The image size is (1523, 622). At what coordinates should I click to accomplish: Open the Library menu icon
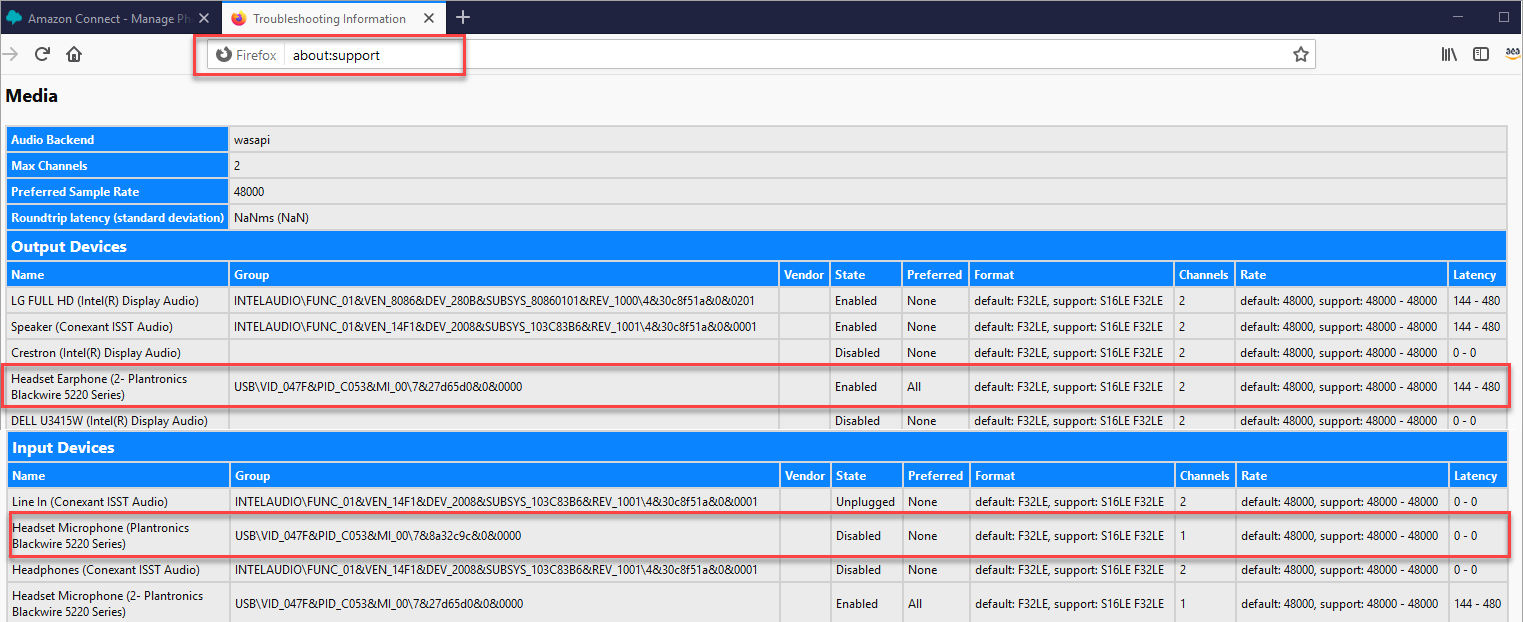point(1449,55)
